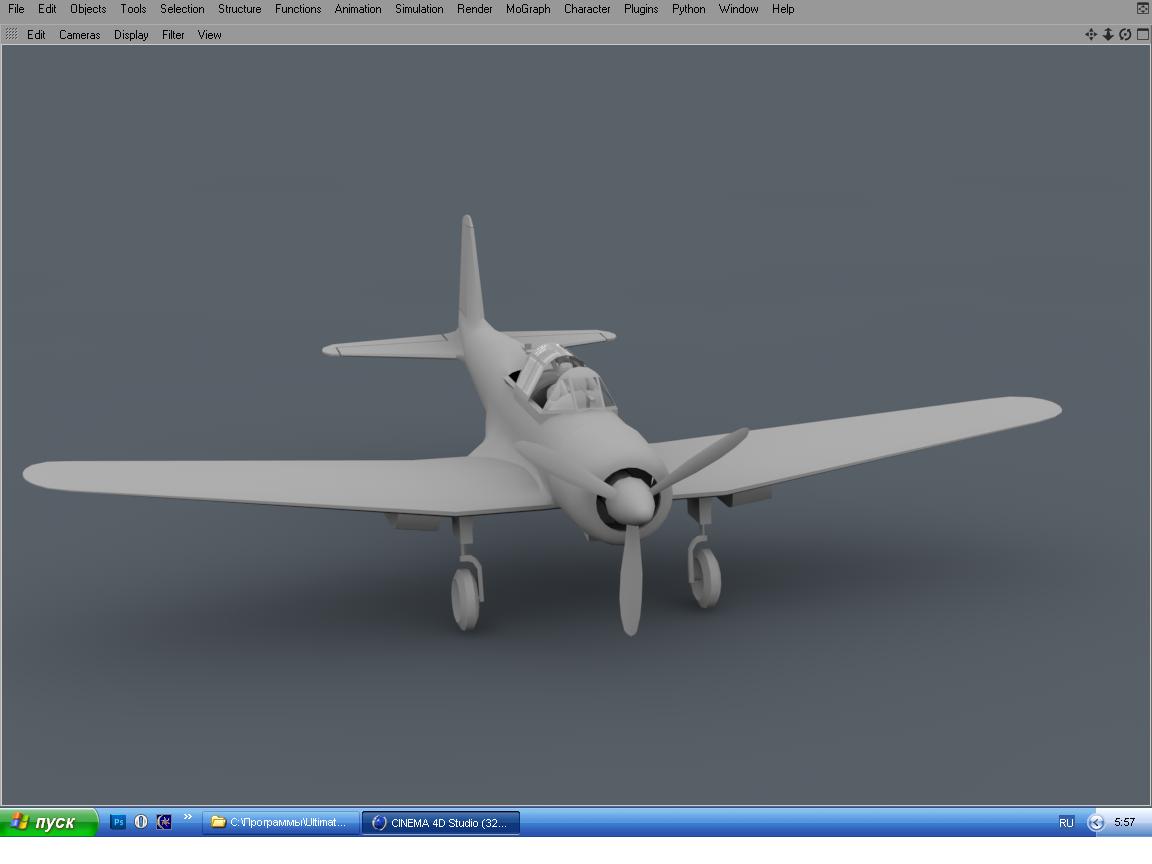Viewport: 1152px width, 864px height.
Task: Open the viewport View menu
Action: point(209,35)
